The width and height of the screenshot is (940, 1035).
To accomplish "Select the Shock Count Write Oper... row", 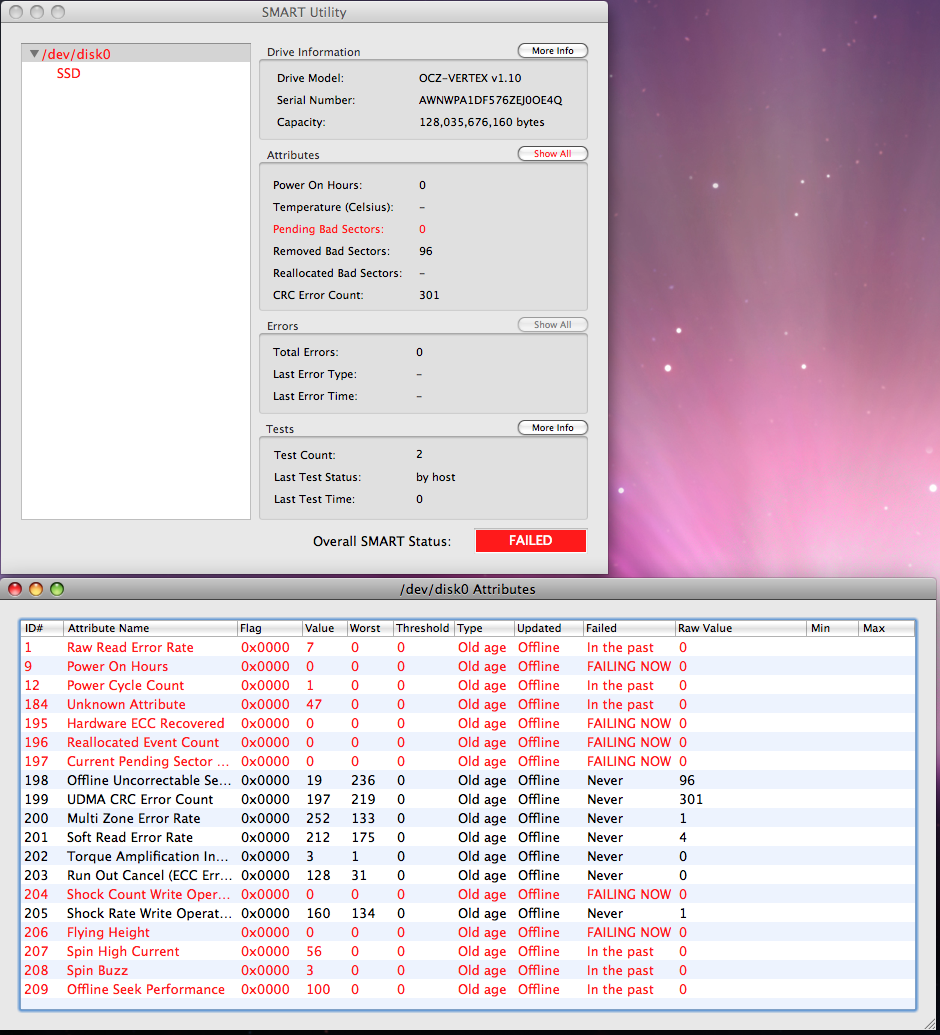I will point(468,894).
